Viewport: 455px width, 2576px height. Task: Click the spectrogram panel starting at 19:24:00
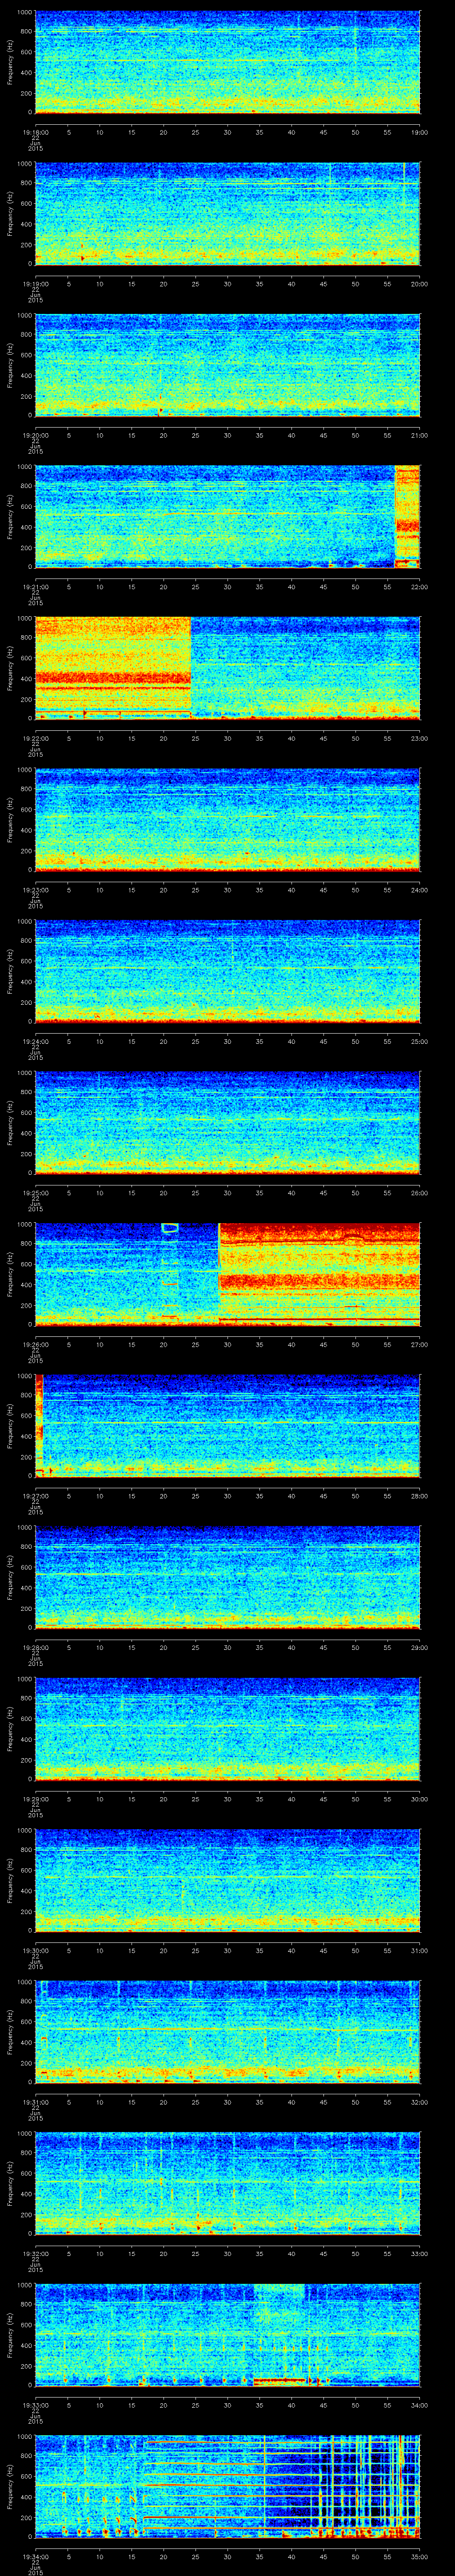pyautogui.click(x=228, y=970)
